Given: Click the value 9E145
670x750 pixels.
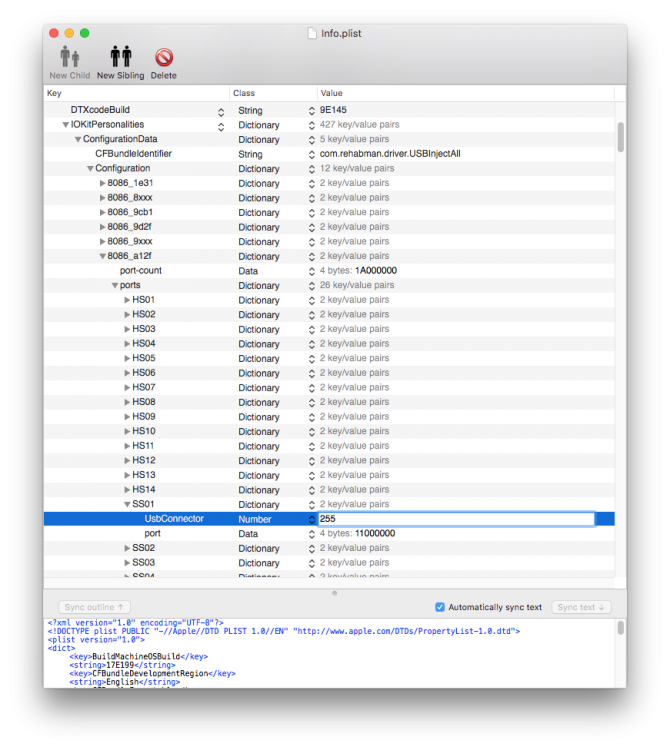Looking at the screenshot, I should [333, 110].
